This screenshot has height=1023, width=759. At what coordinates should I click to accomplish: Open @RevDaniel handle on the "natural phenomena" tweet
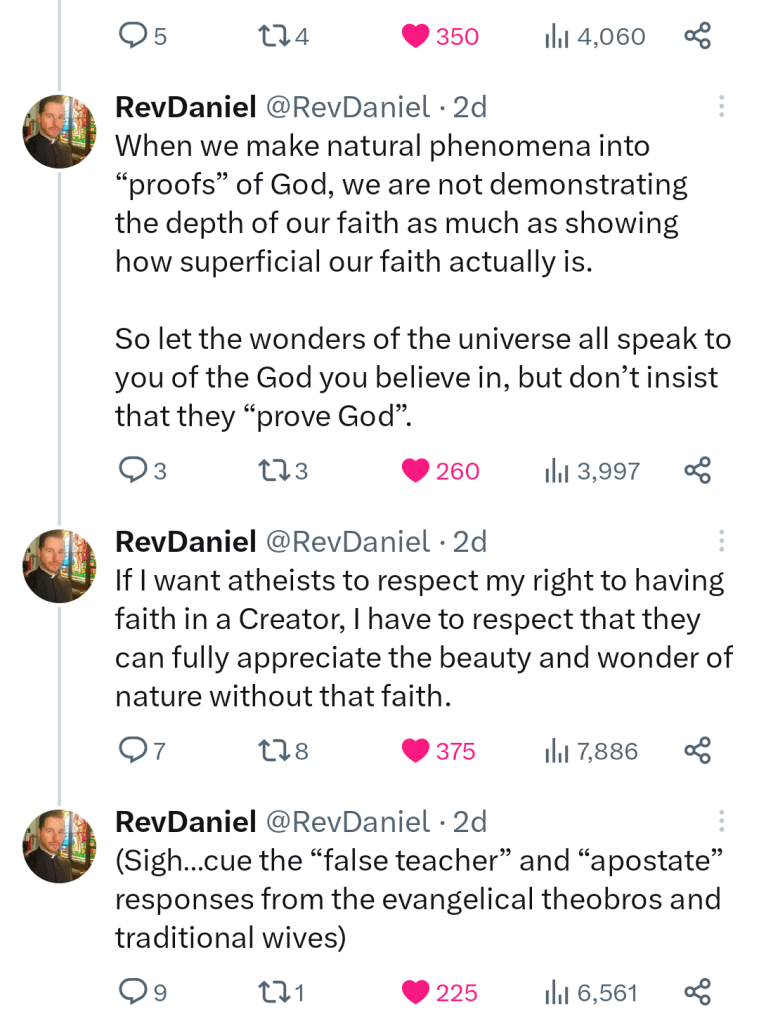[x=347, y=107]
